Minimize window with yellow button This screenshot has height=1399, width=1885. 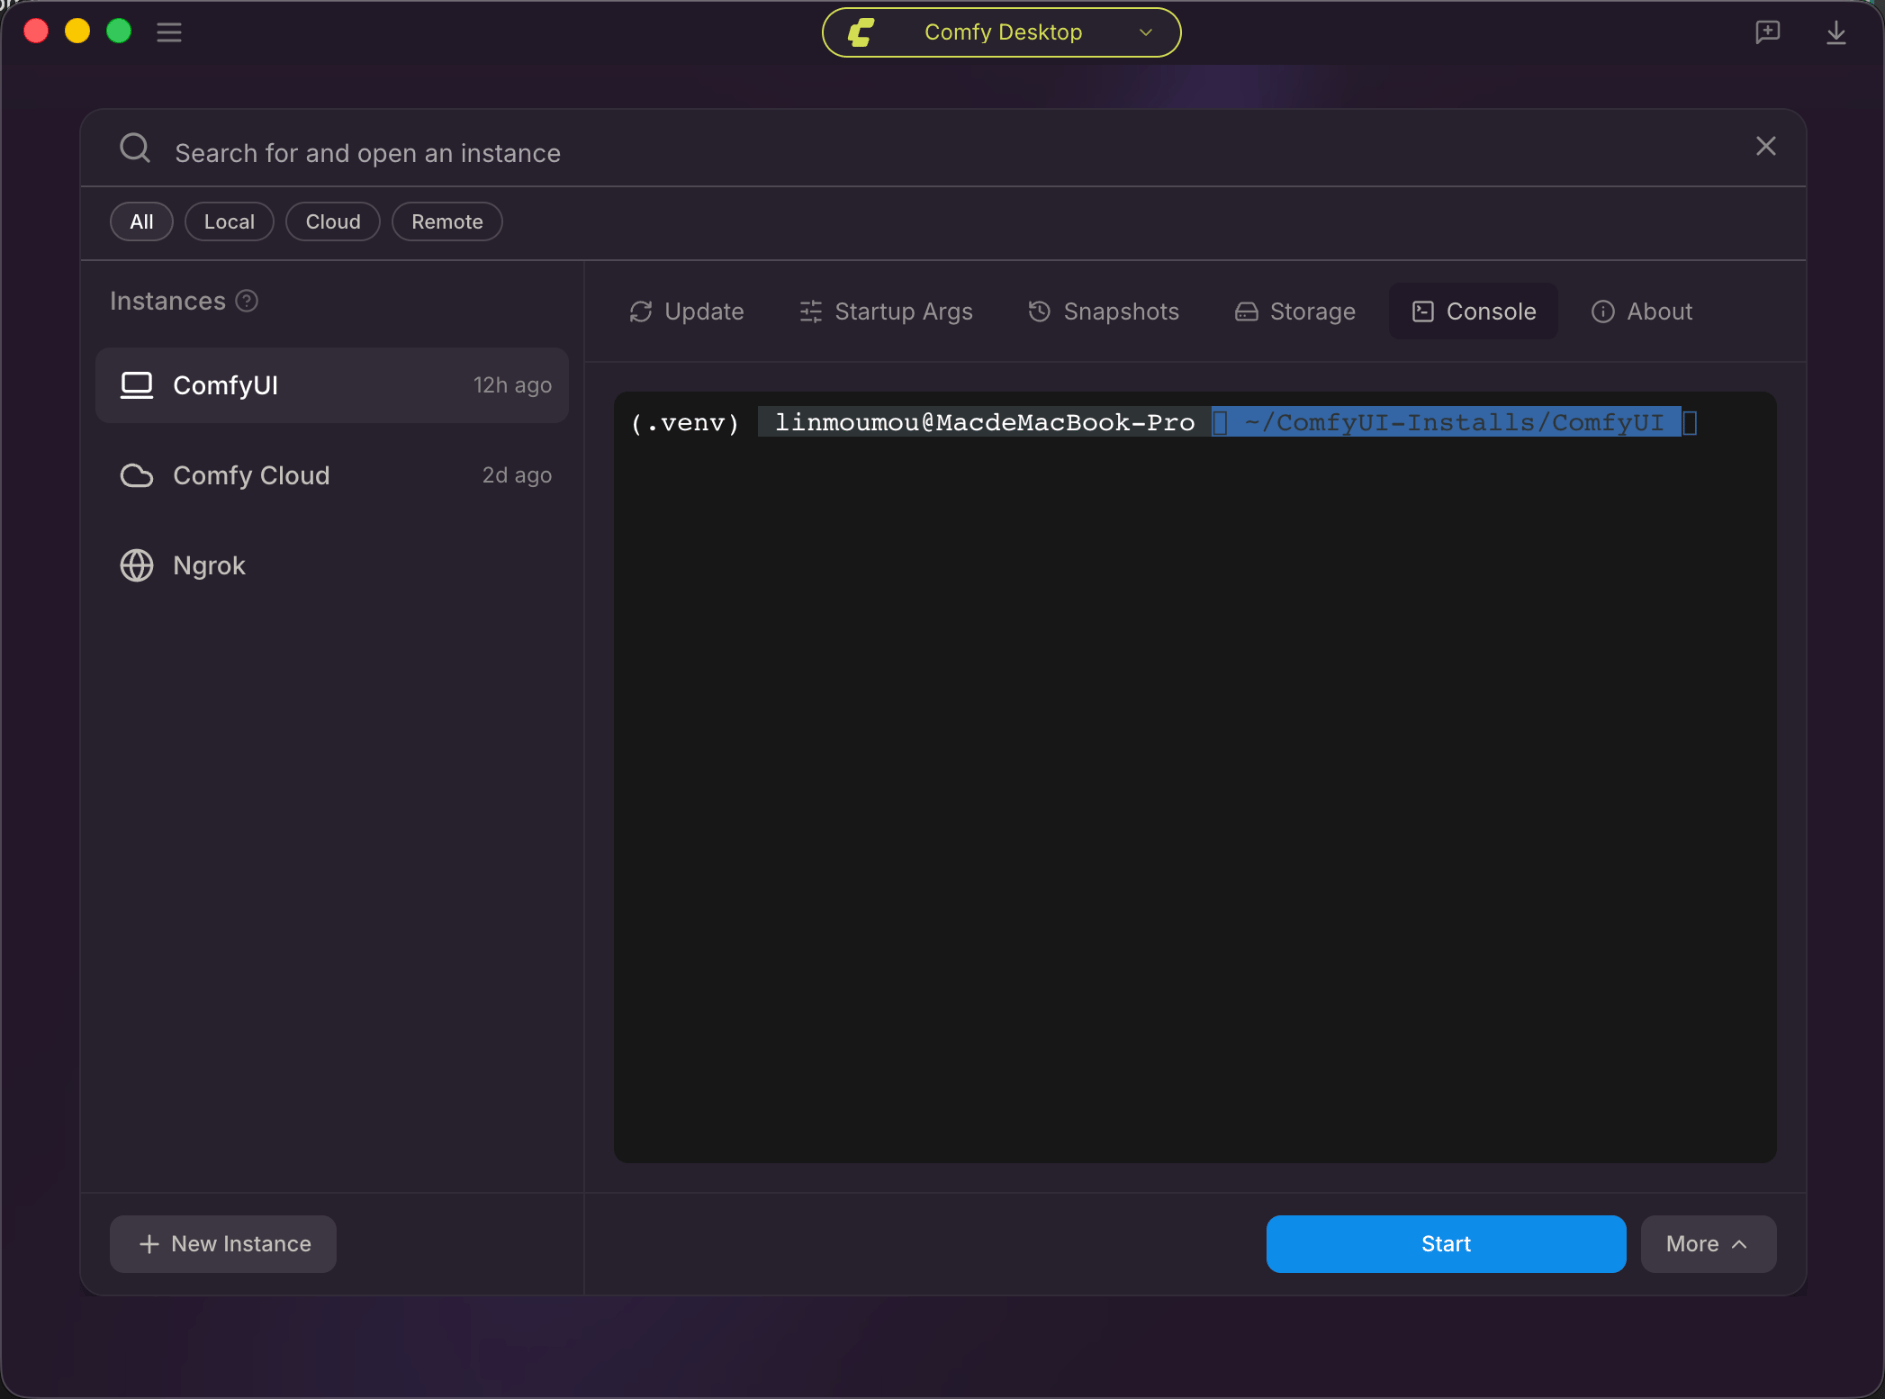[77, 31]
